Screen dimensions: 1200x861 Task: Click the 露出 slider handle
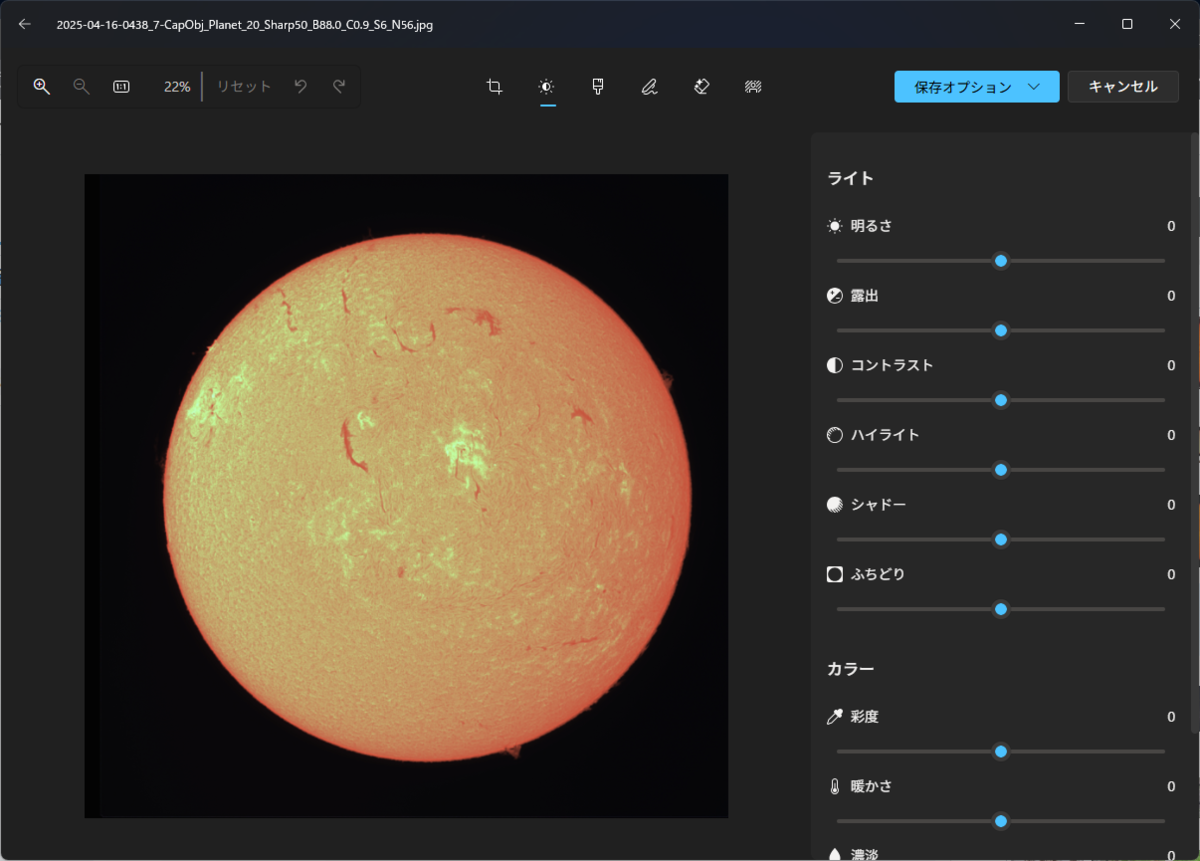click(x=1001, y=330)
